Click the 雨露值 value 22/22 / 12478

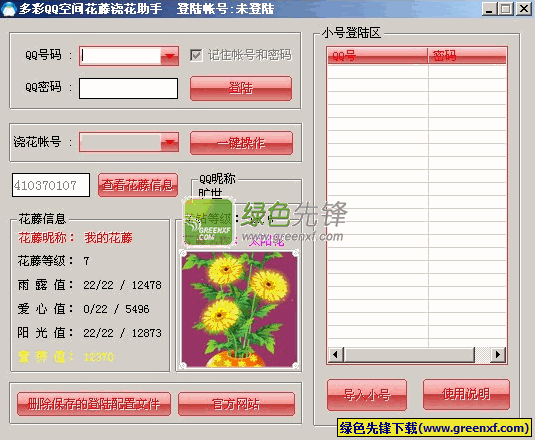point(122,285)
